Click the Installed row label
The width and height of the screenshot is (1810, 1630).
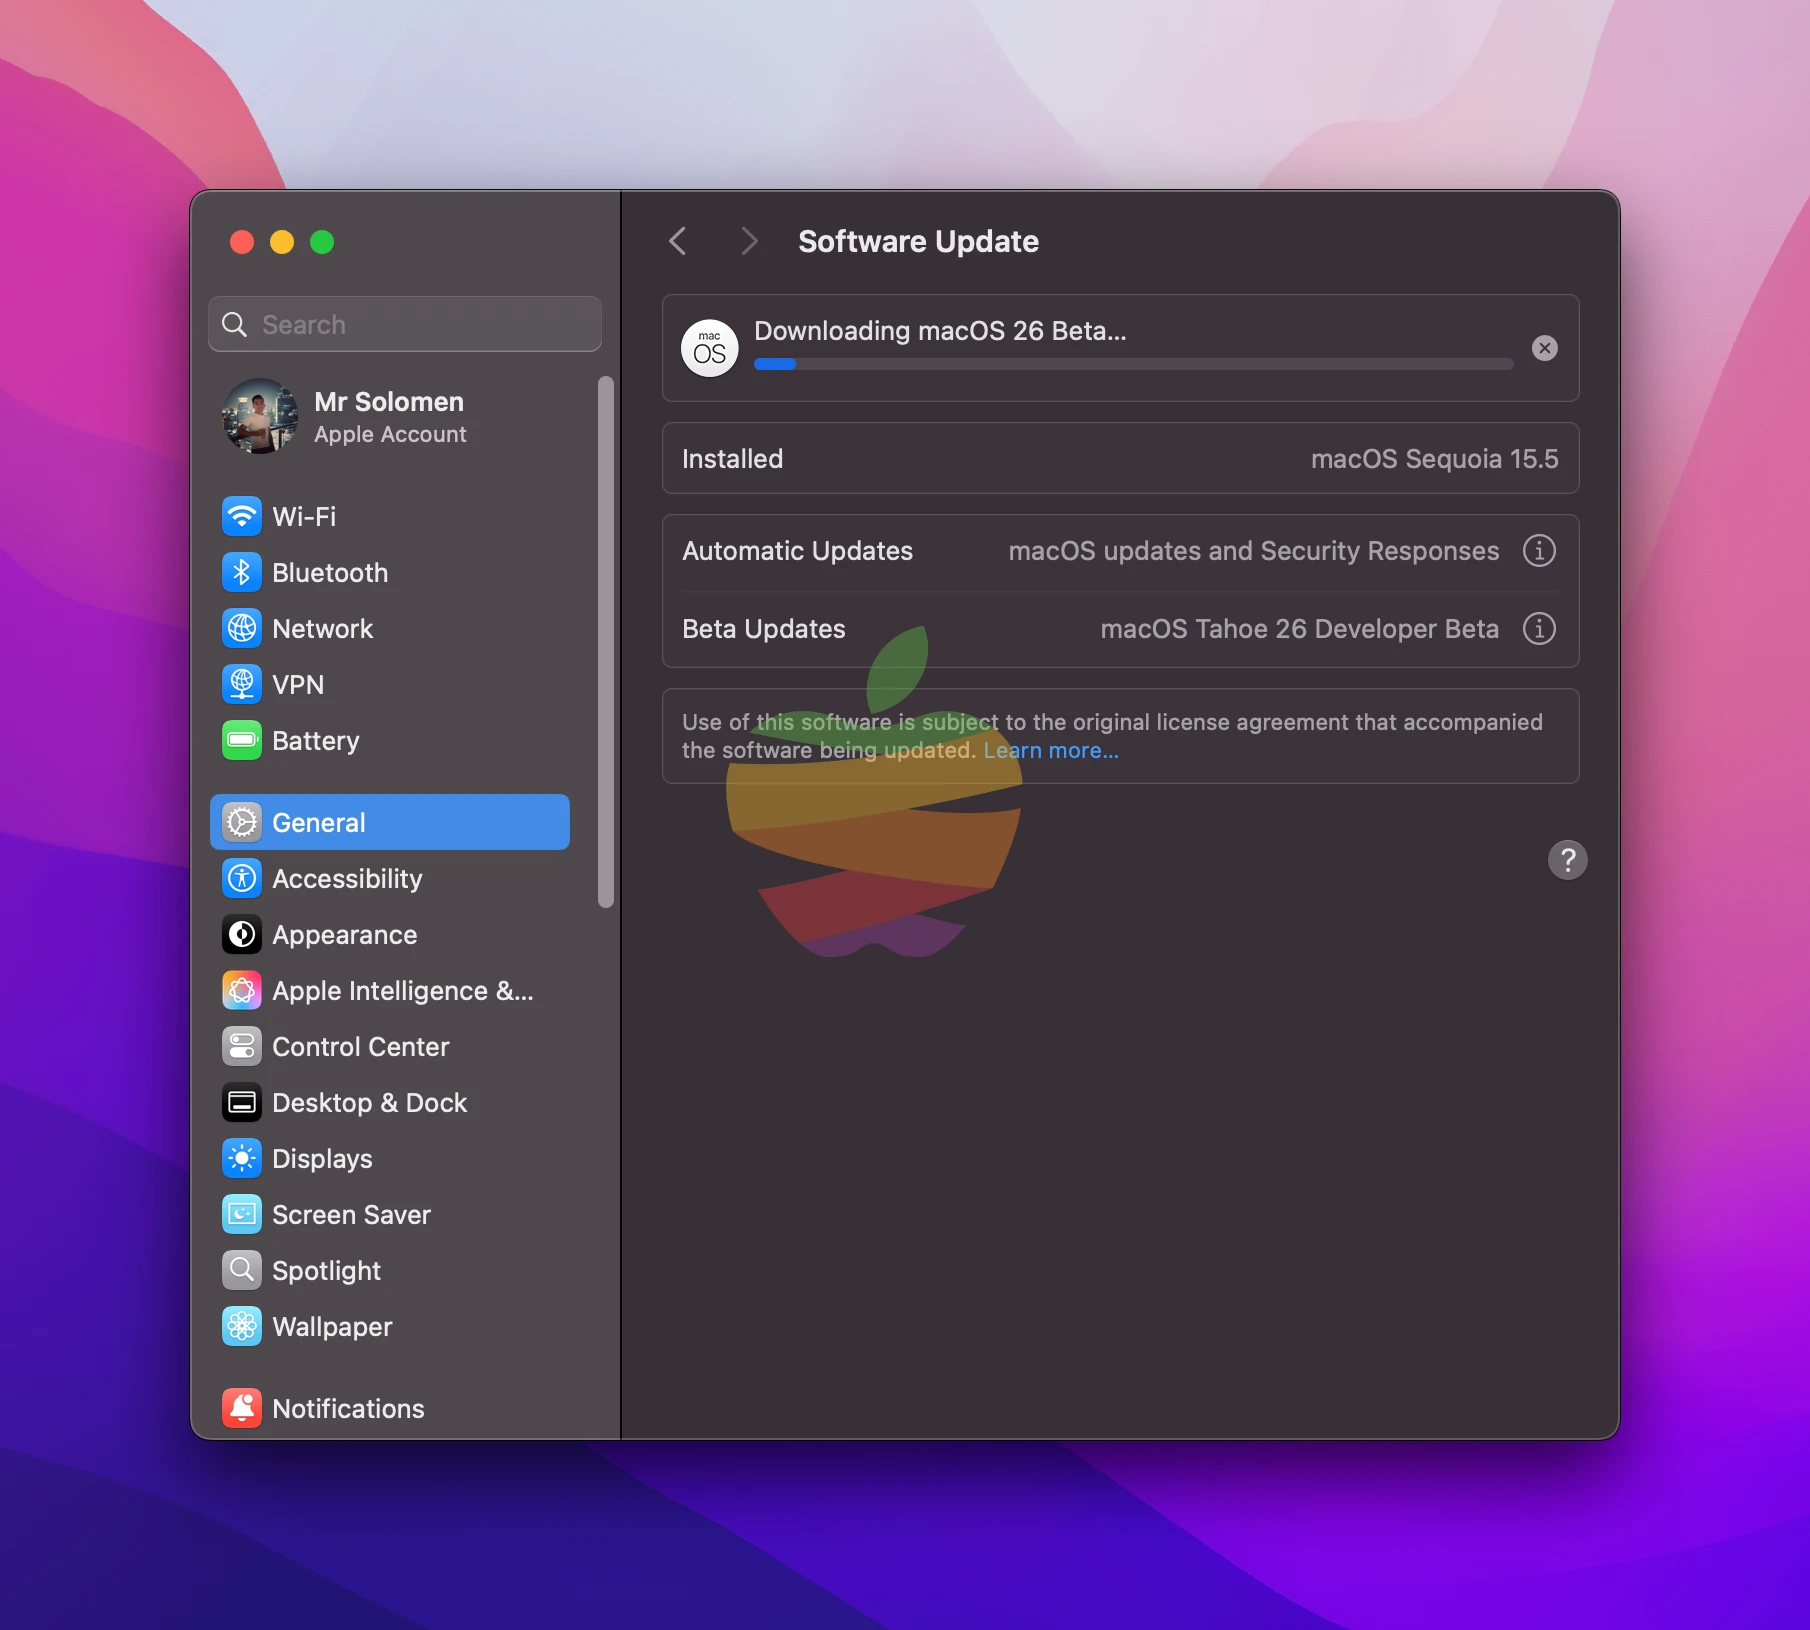pyautogui.click(x=732, y=459)
